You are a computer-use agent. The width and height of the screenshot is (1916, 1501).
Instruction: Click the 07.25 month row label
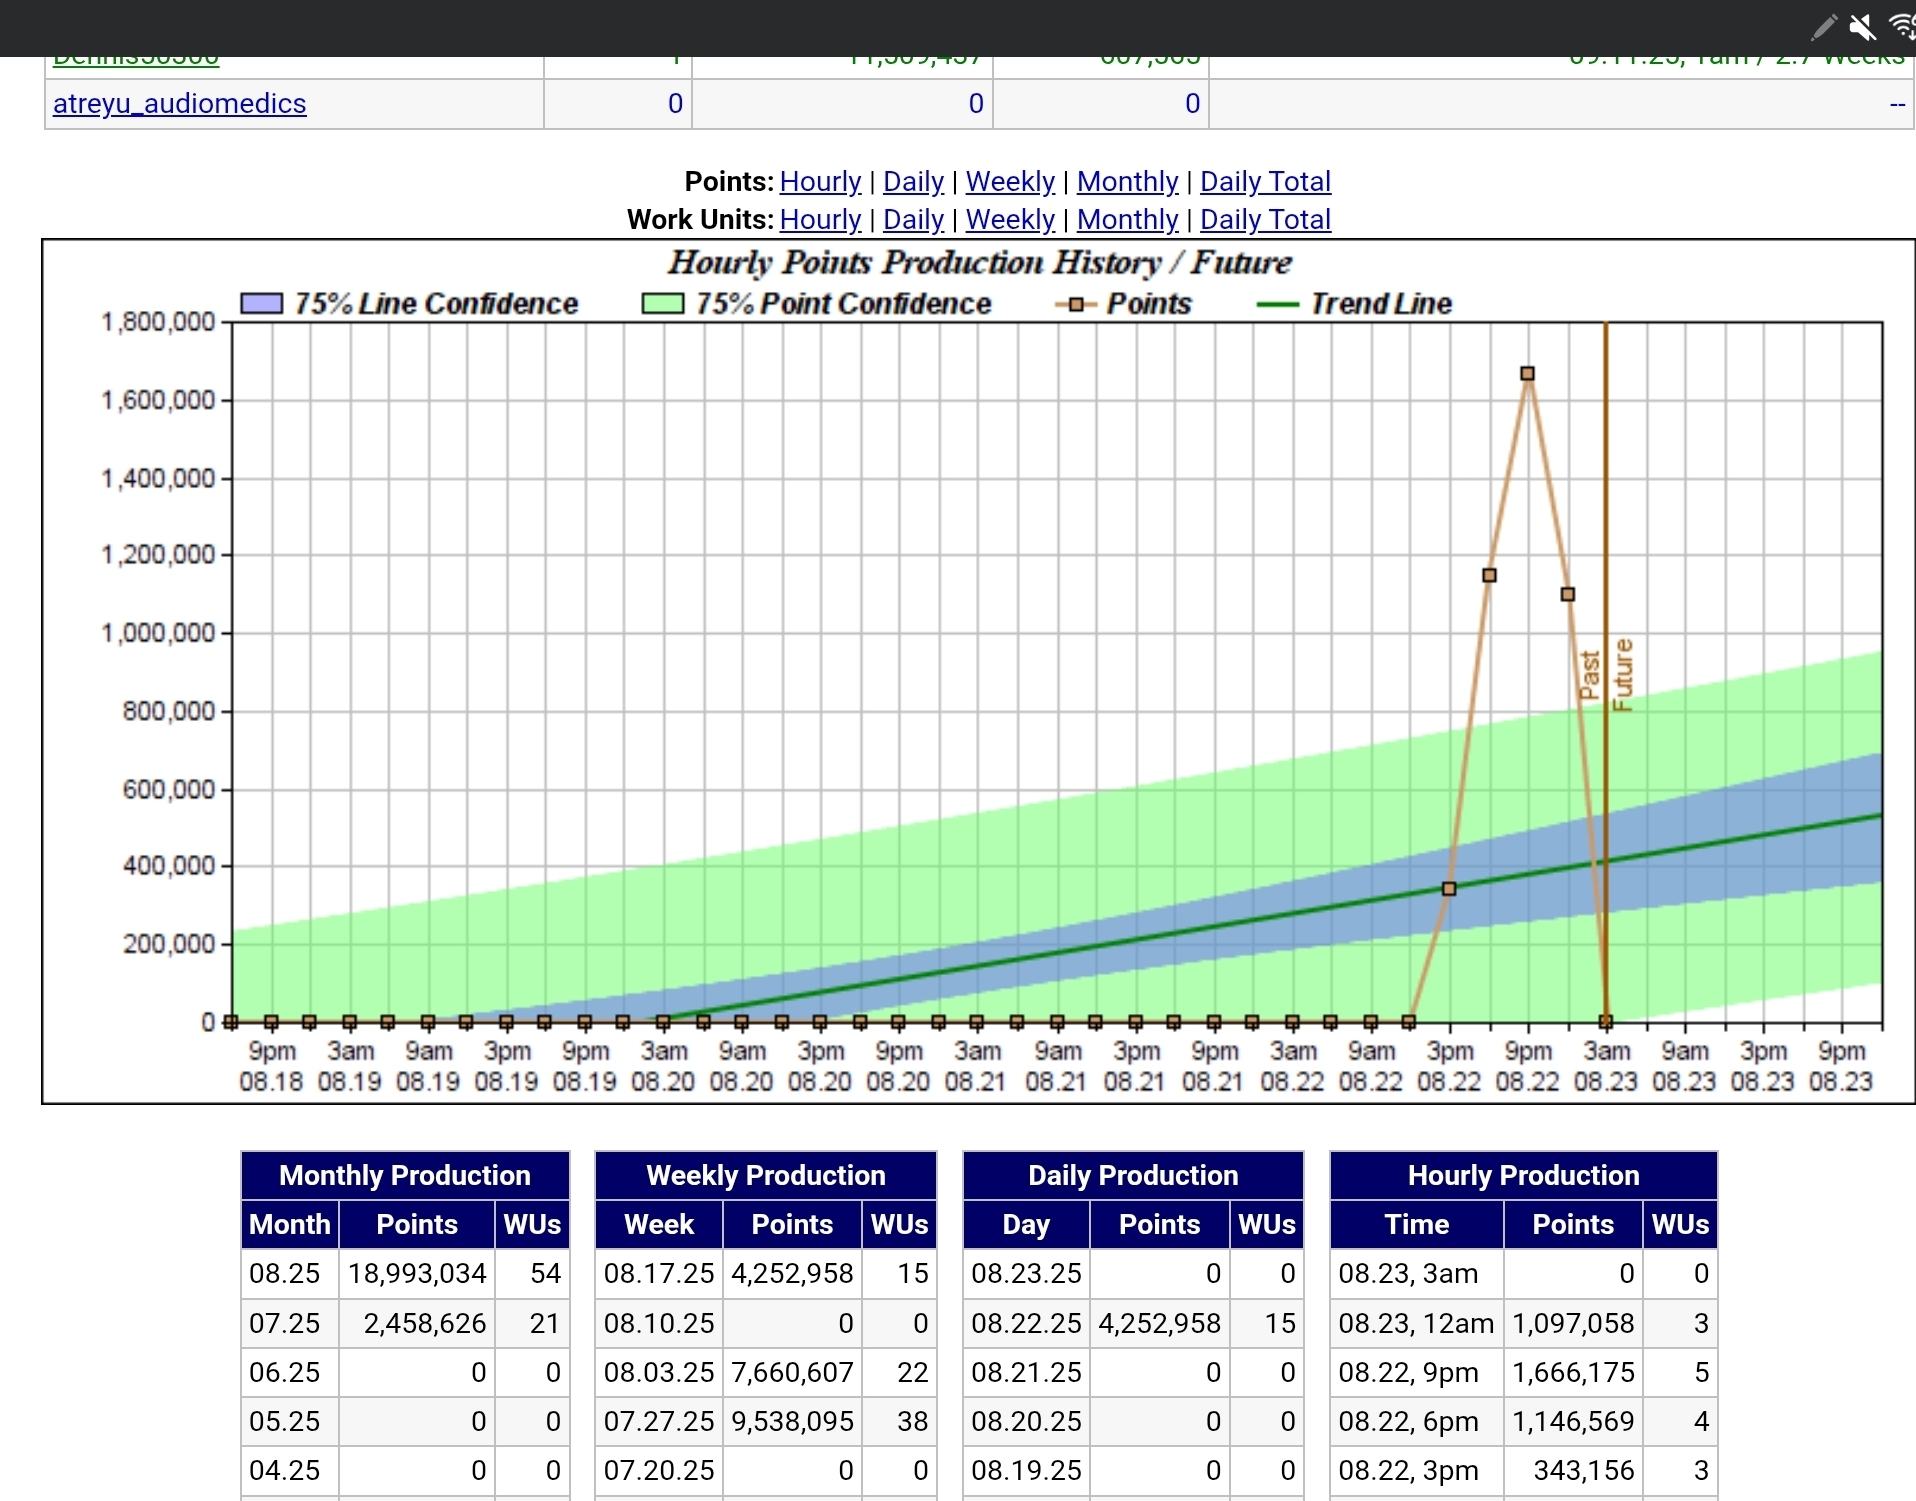284,1323
